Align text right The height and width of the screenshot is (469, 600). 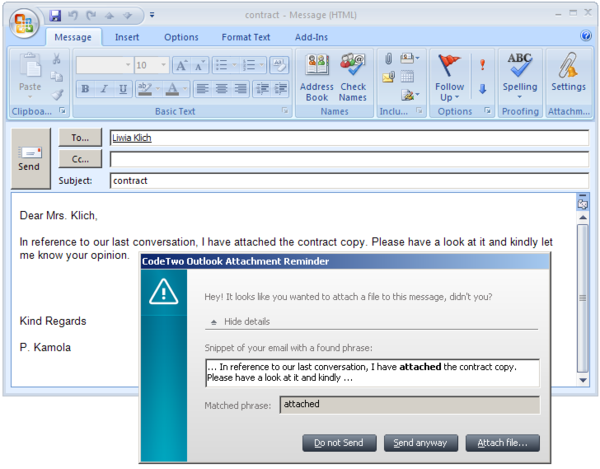pyautogui.click(x=240, y=89)
